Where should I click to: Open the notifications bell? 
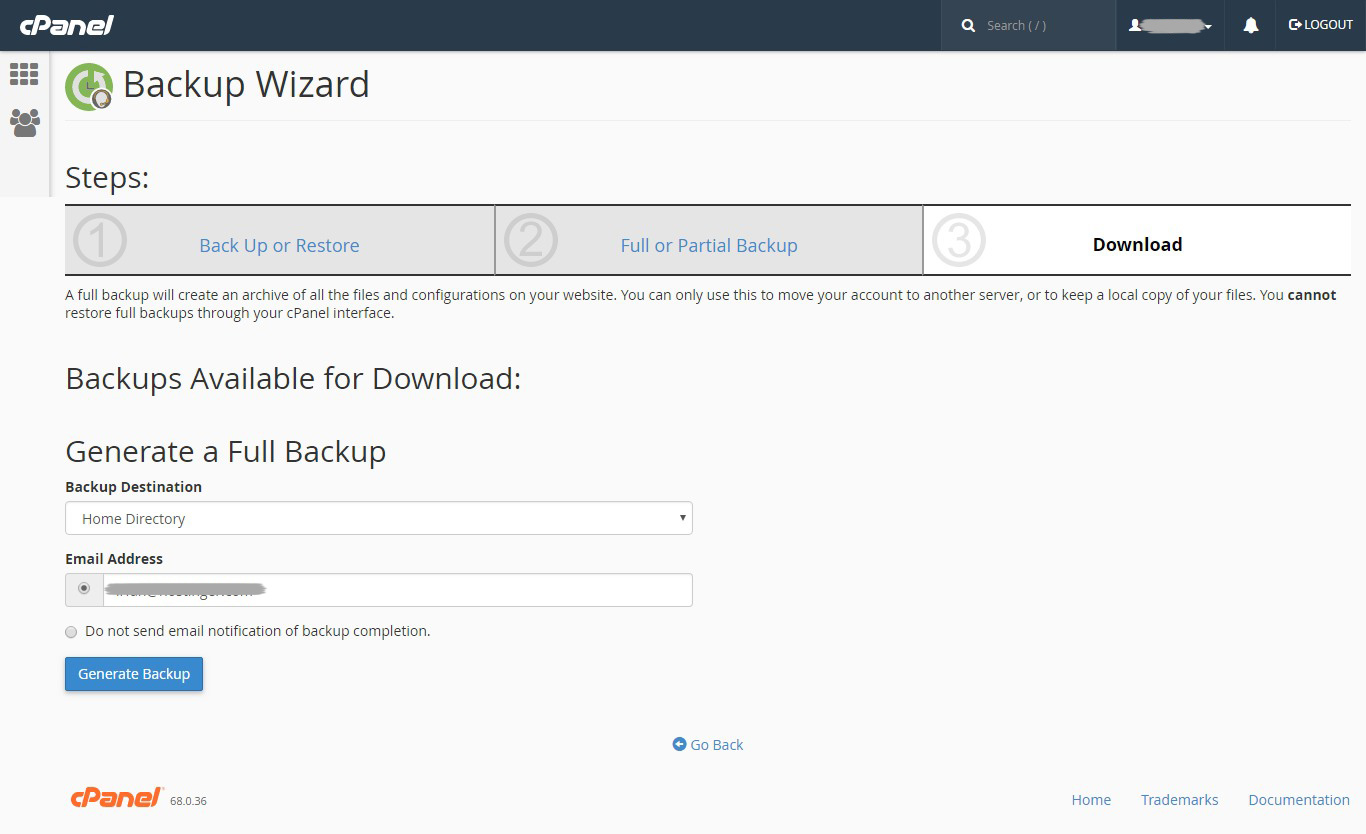(x=1250, y=25)
